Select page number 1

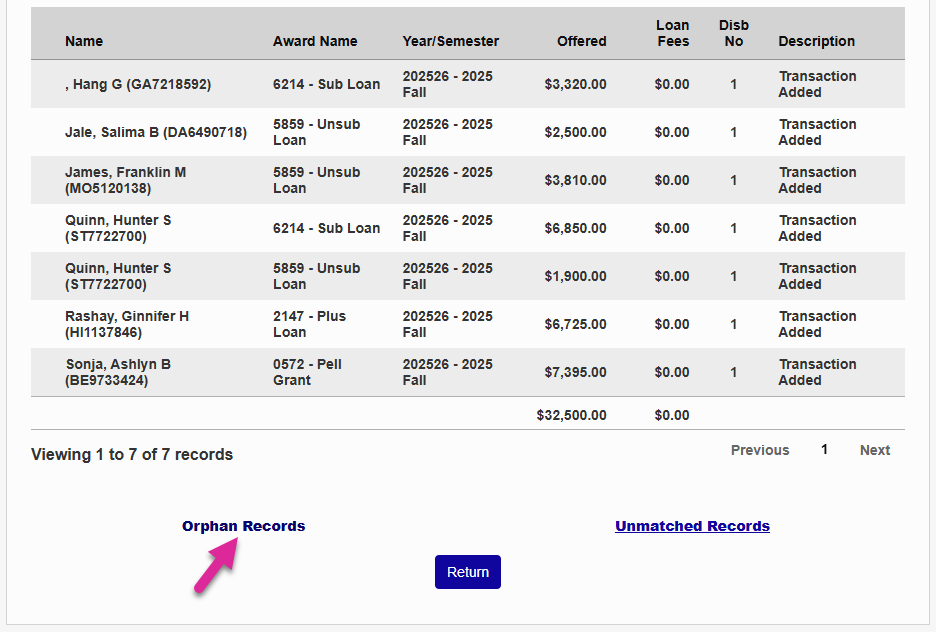click(824, 450)
